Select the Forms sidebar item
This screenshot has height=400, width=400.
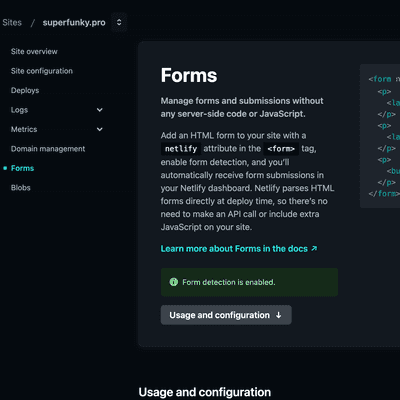(22, 168)
